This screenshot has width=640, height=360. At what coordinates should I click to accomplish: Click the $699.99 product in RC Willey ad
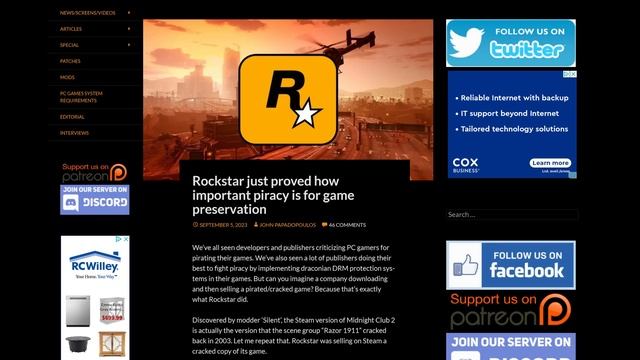112,310
